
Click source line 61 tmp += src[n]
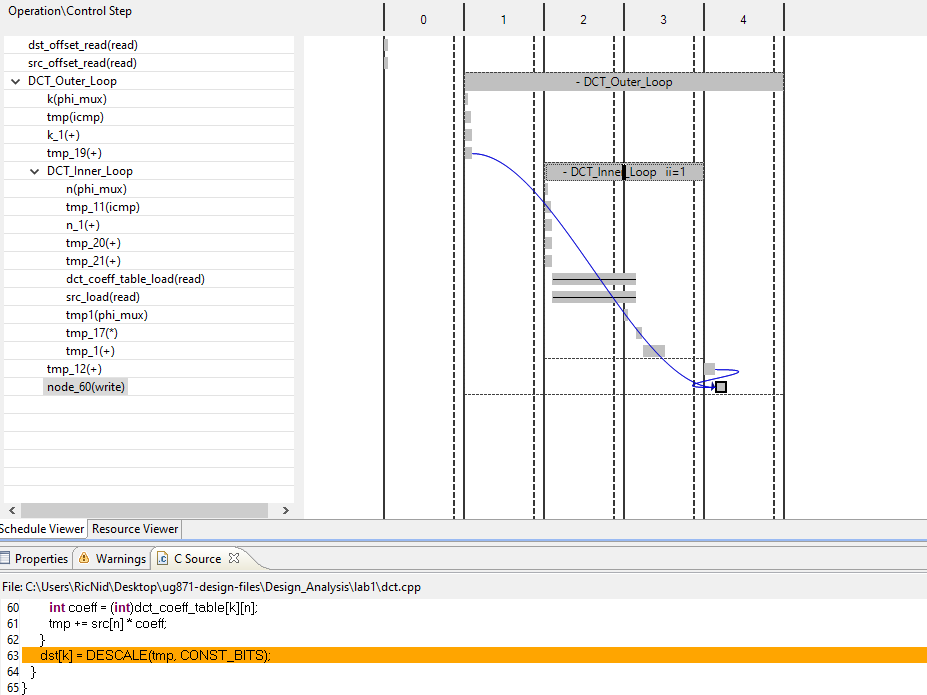click(108, 623)
